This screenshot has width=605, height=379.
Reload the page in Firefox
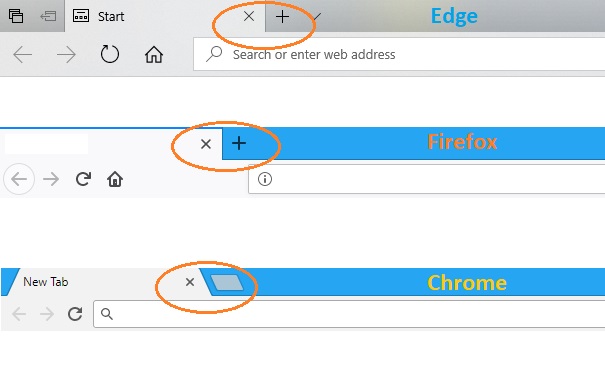coord(83,179)
